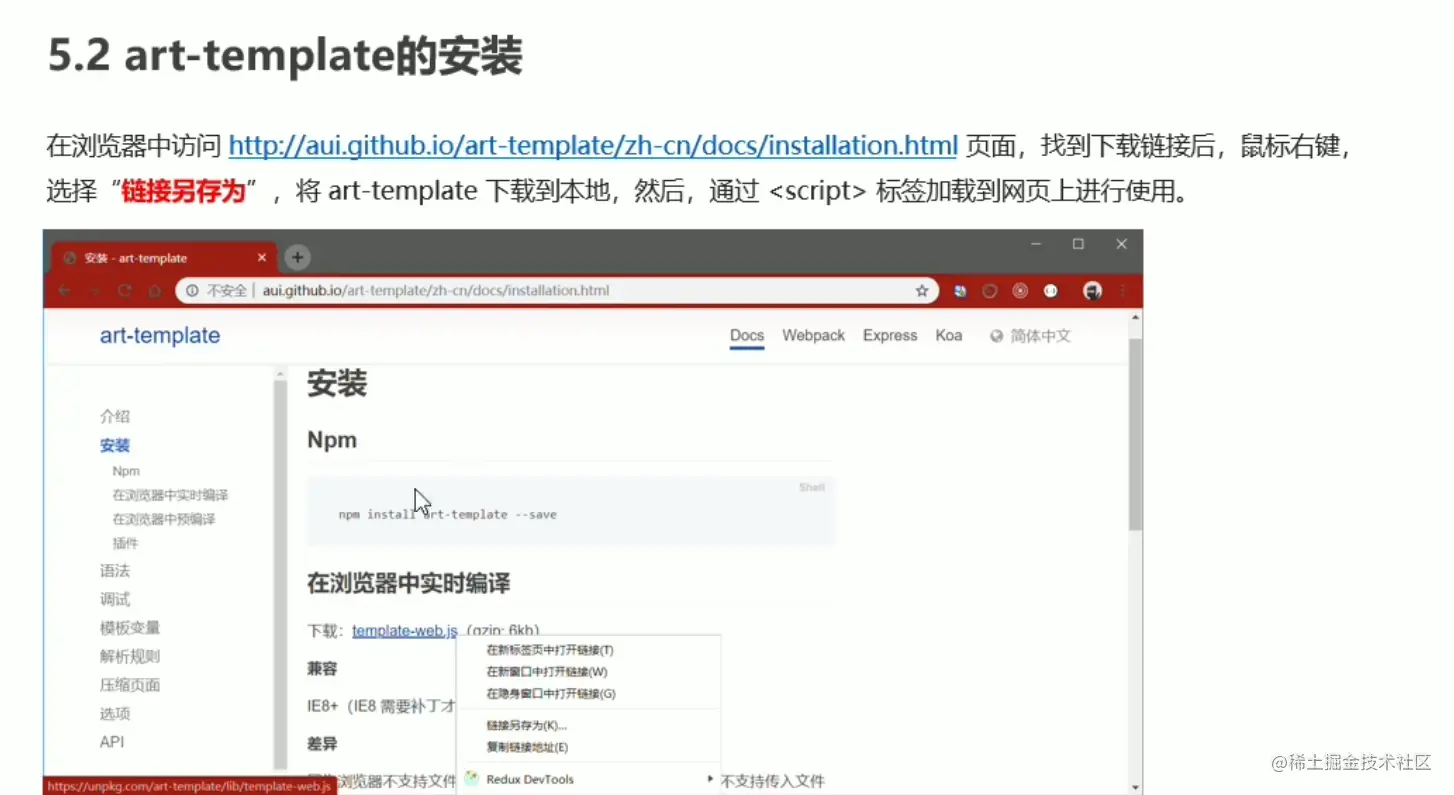The width and height of the screenshot is (1454, 795).
Task: Select 模板变量 in the sidebar
Action: point(130,628)
